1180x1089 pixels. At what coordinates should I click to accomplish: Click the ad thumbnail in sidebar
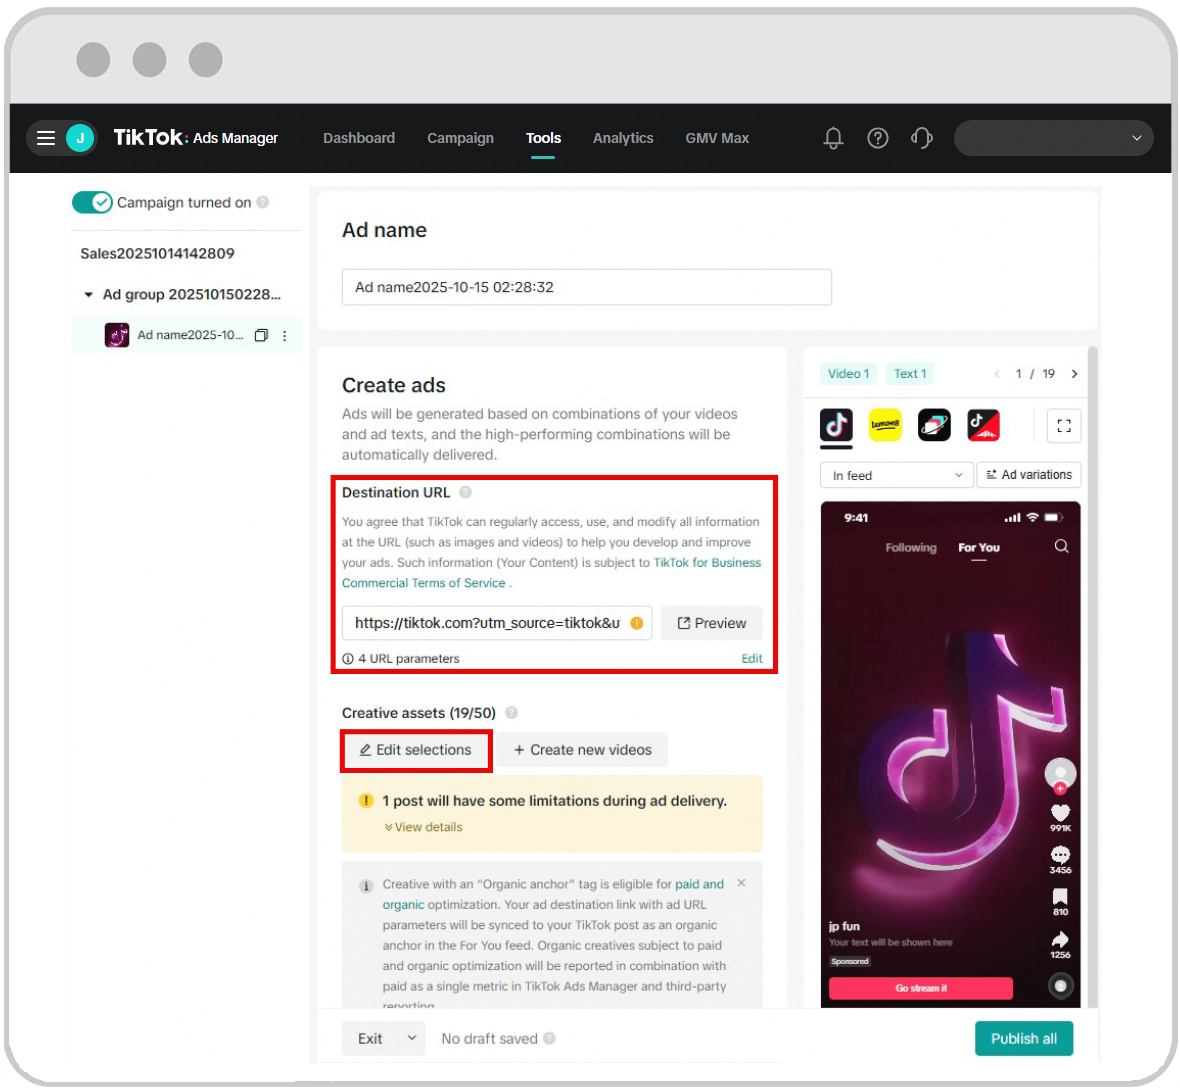click(x=117, y=335)
